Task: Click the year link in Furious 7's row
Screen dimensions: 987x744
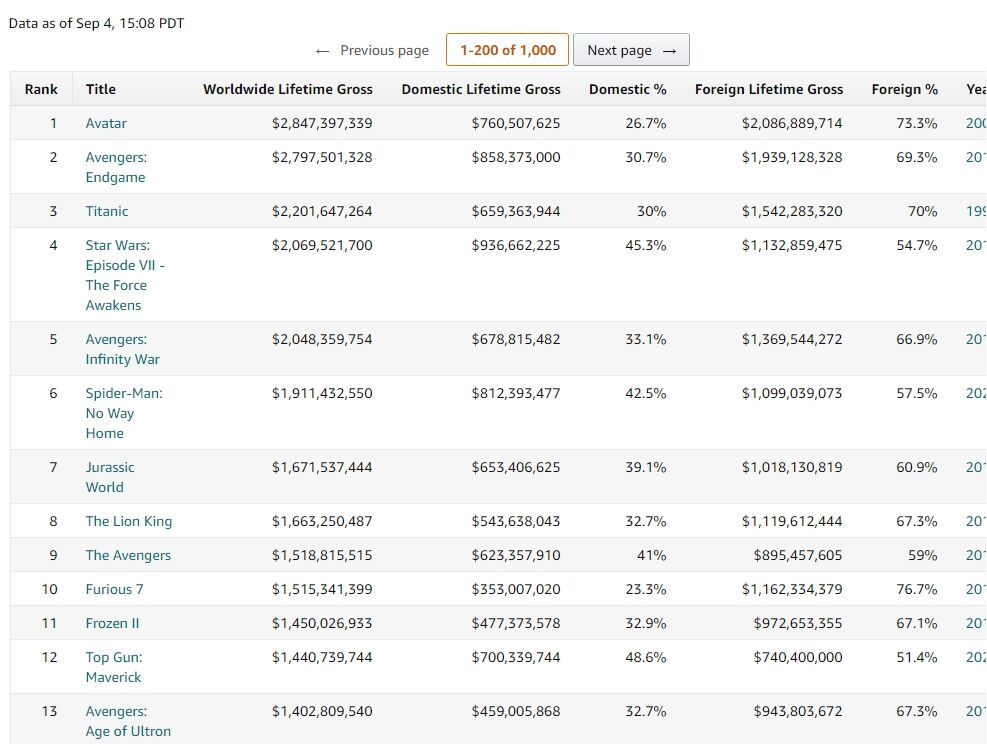Action: pos(976,589)
